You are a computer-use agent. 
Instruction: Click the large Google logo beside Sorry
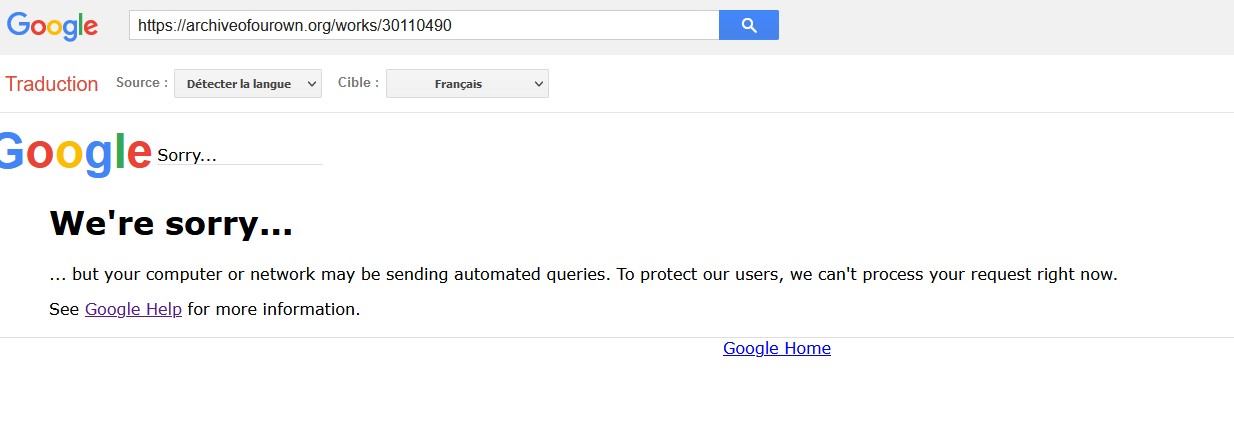(x=75, y=153)
